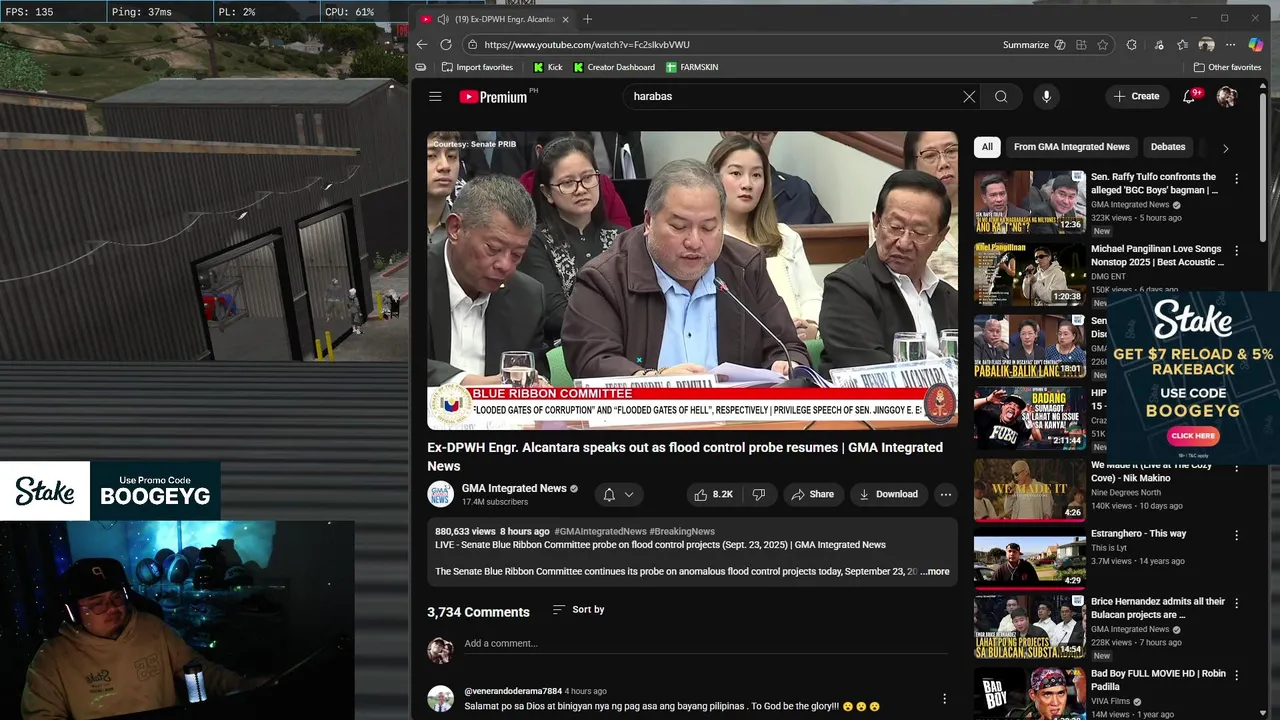Click the video player showing the hearing
The width and height of the screenshot is (1280, 720).
692,280
